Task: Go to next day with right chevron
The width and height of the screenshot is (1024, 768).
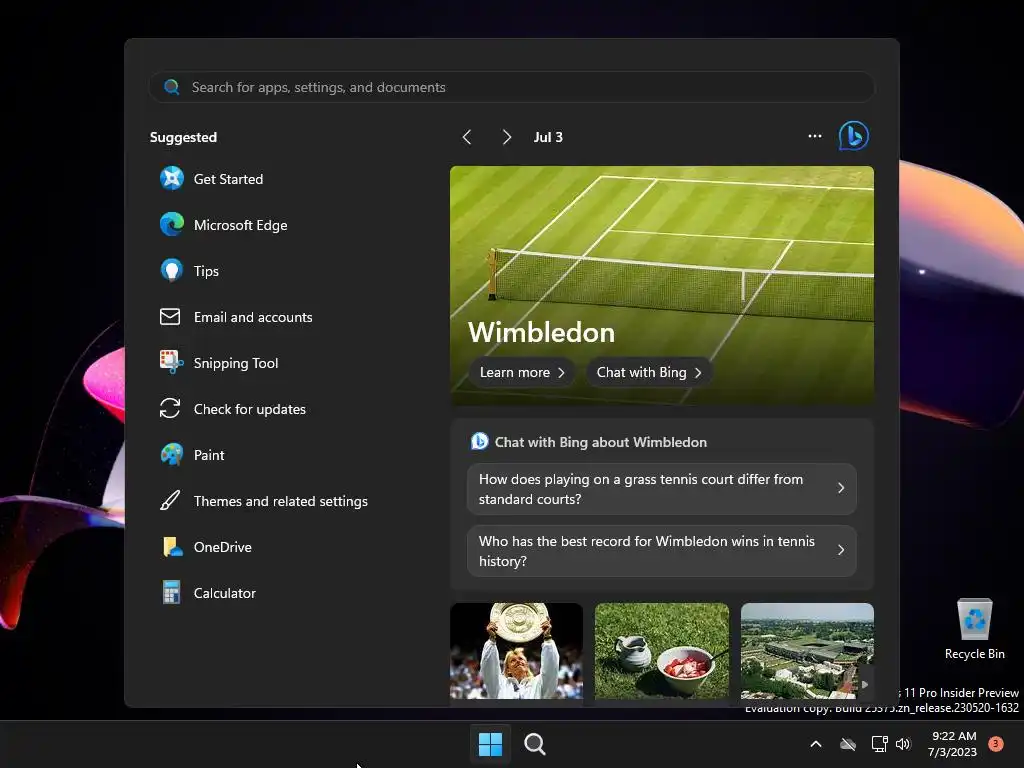Action: tap(507, 137)
